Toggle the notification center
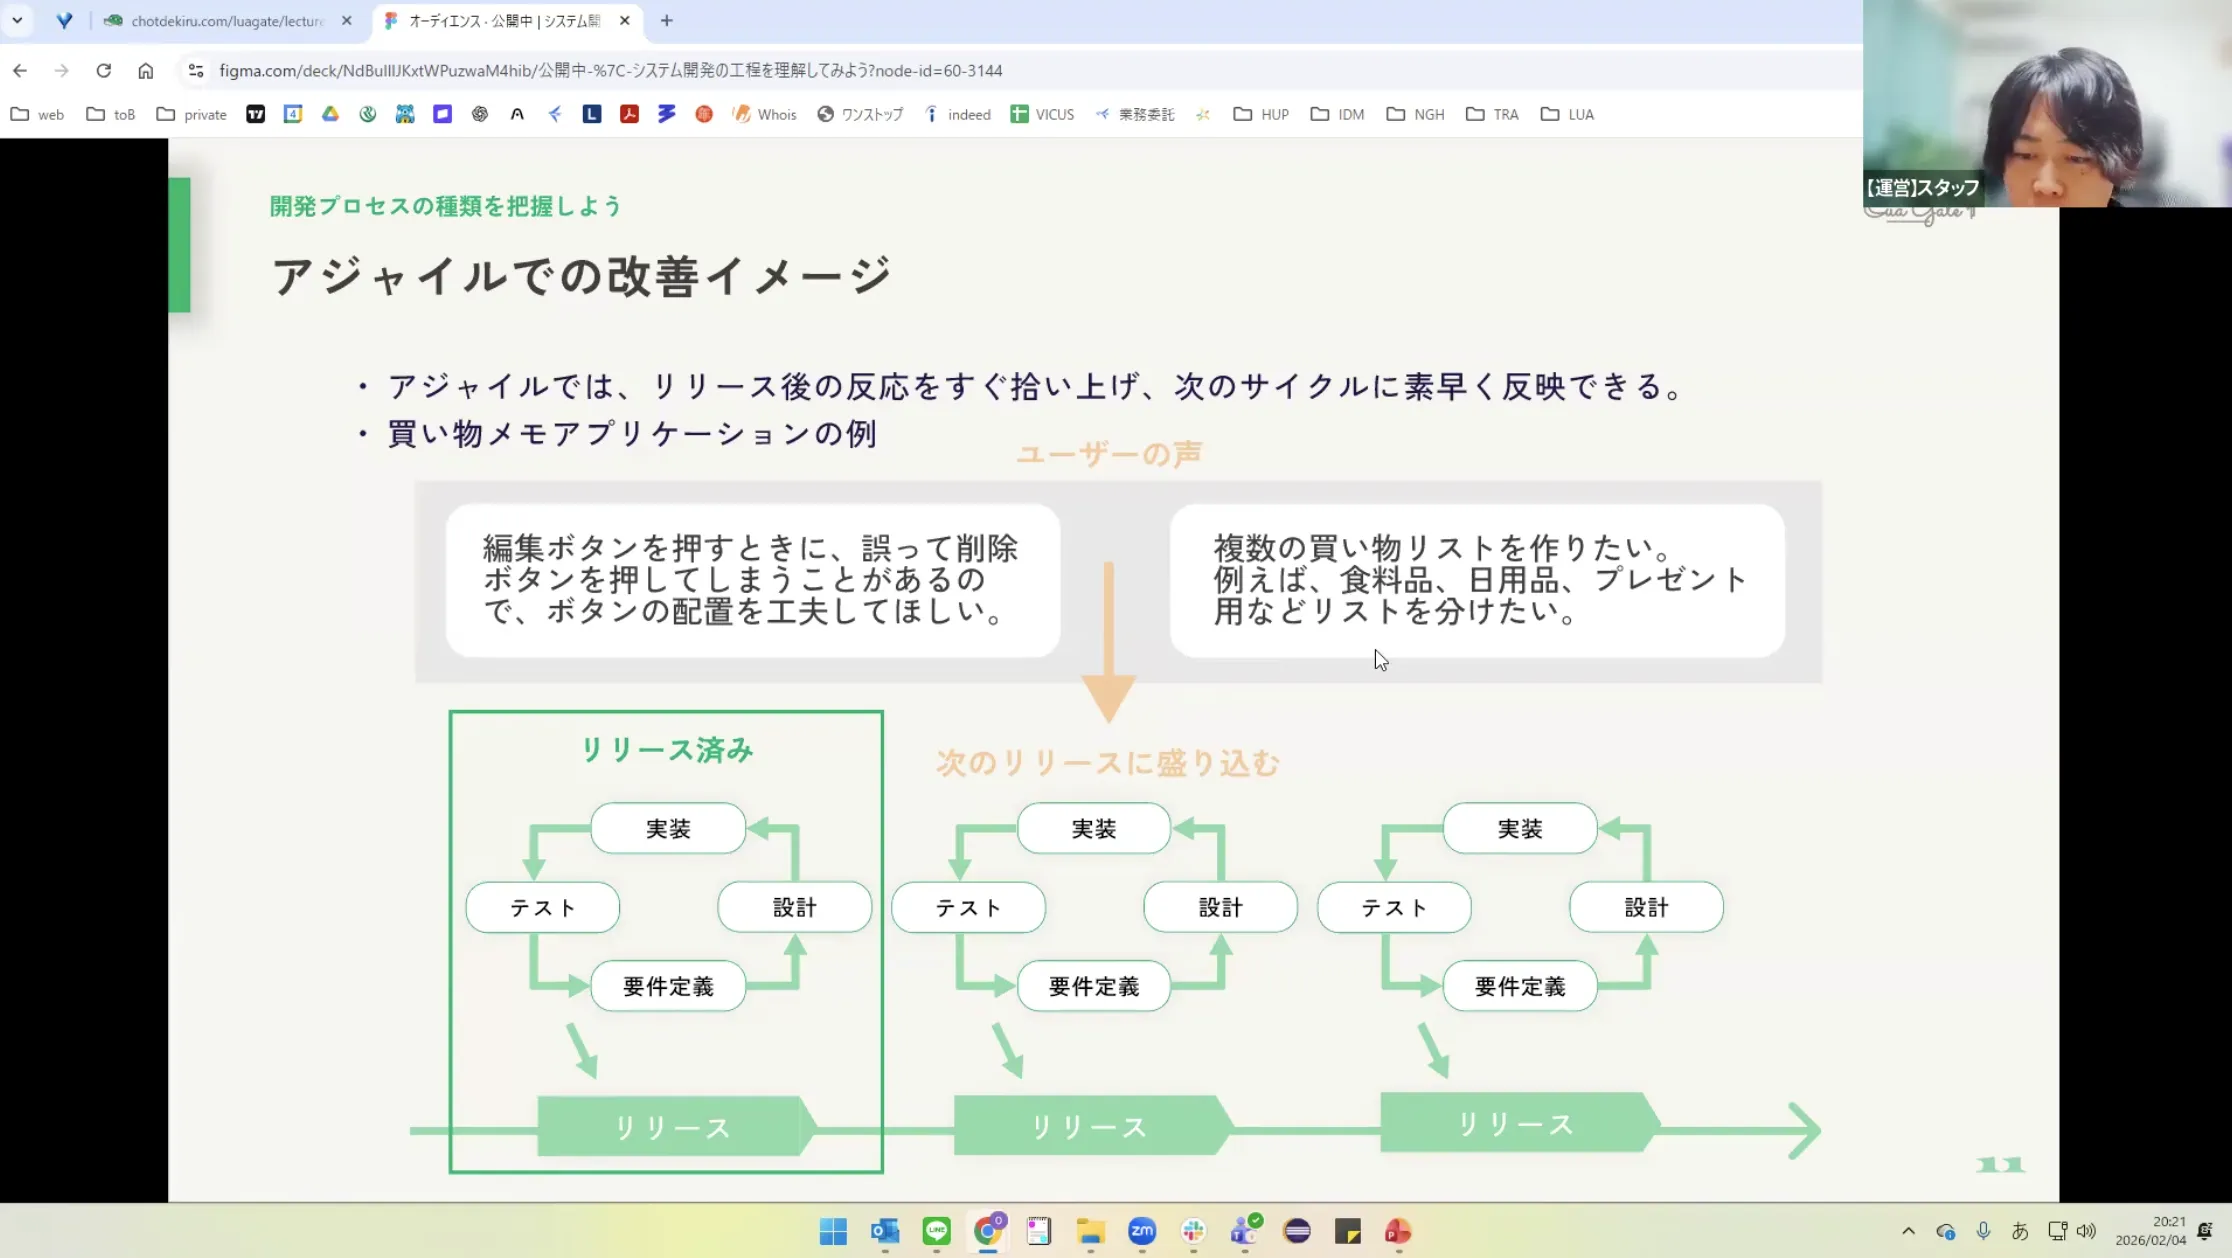Screen dimensions: 2232x1258 2207,1231
